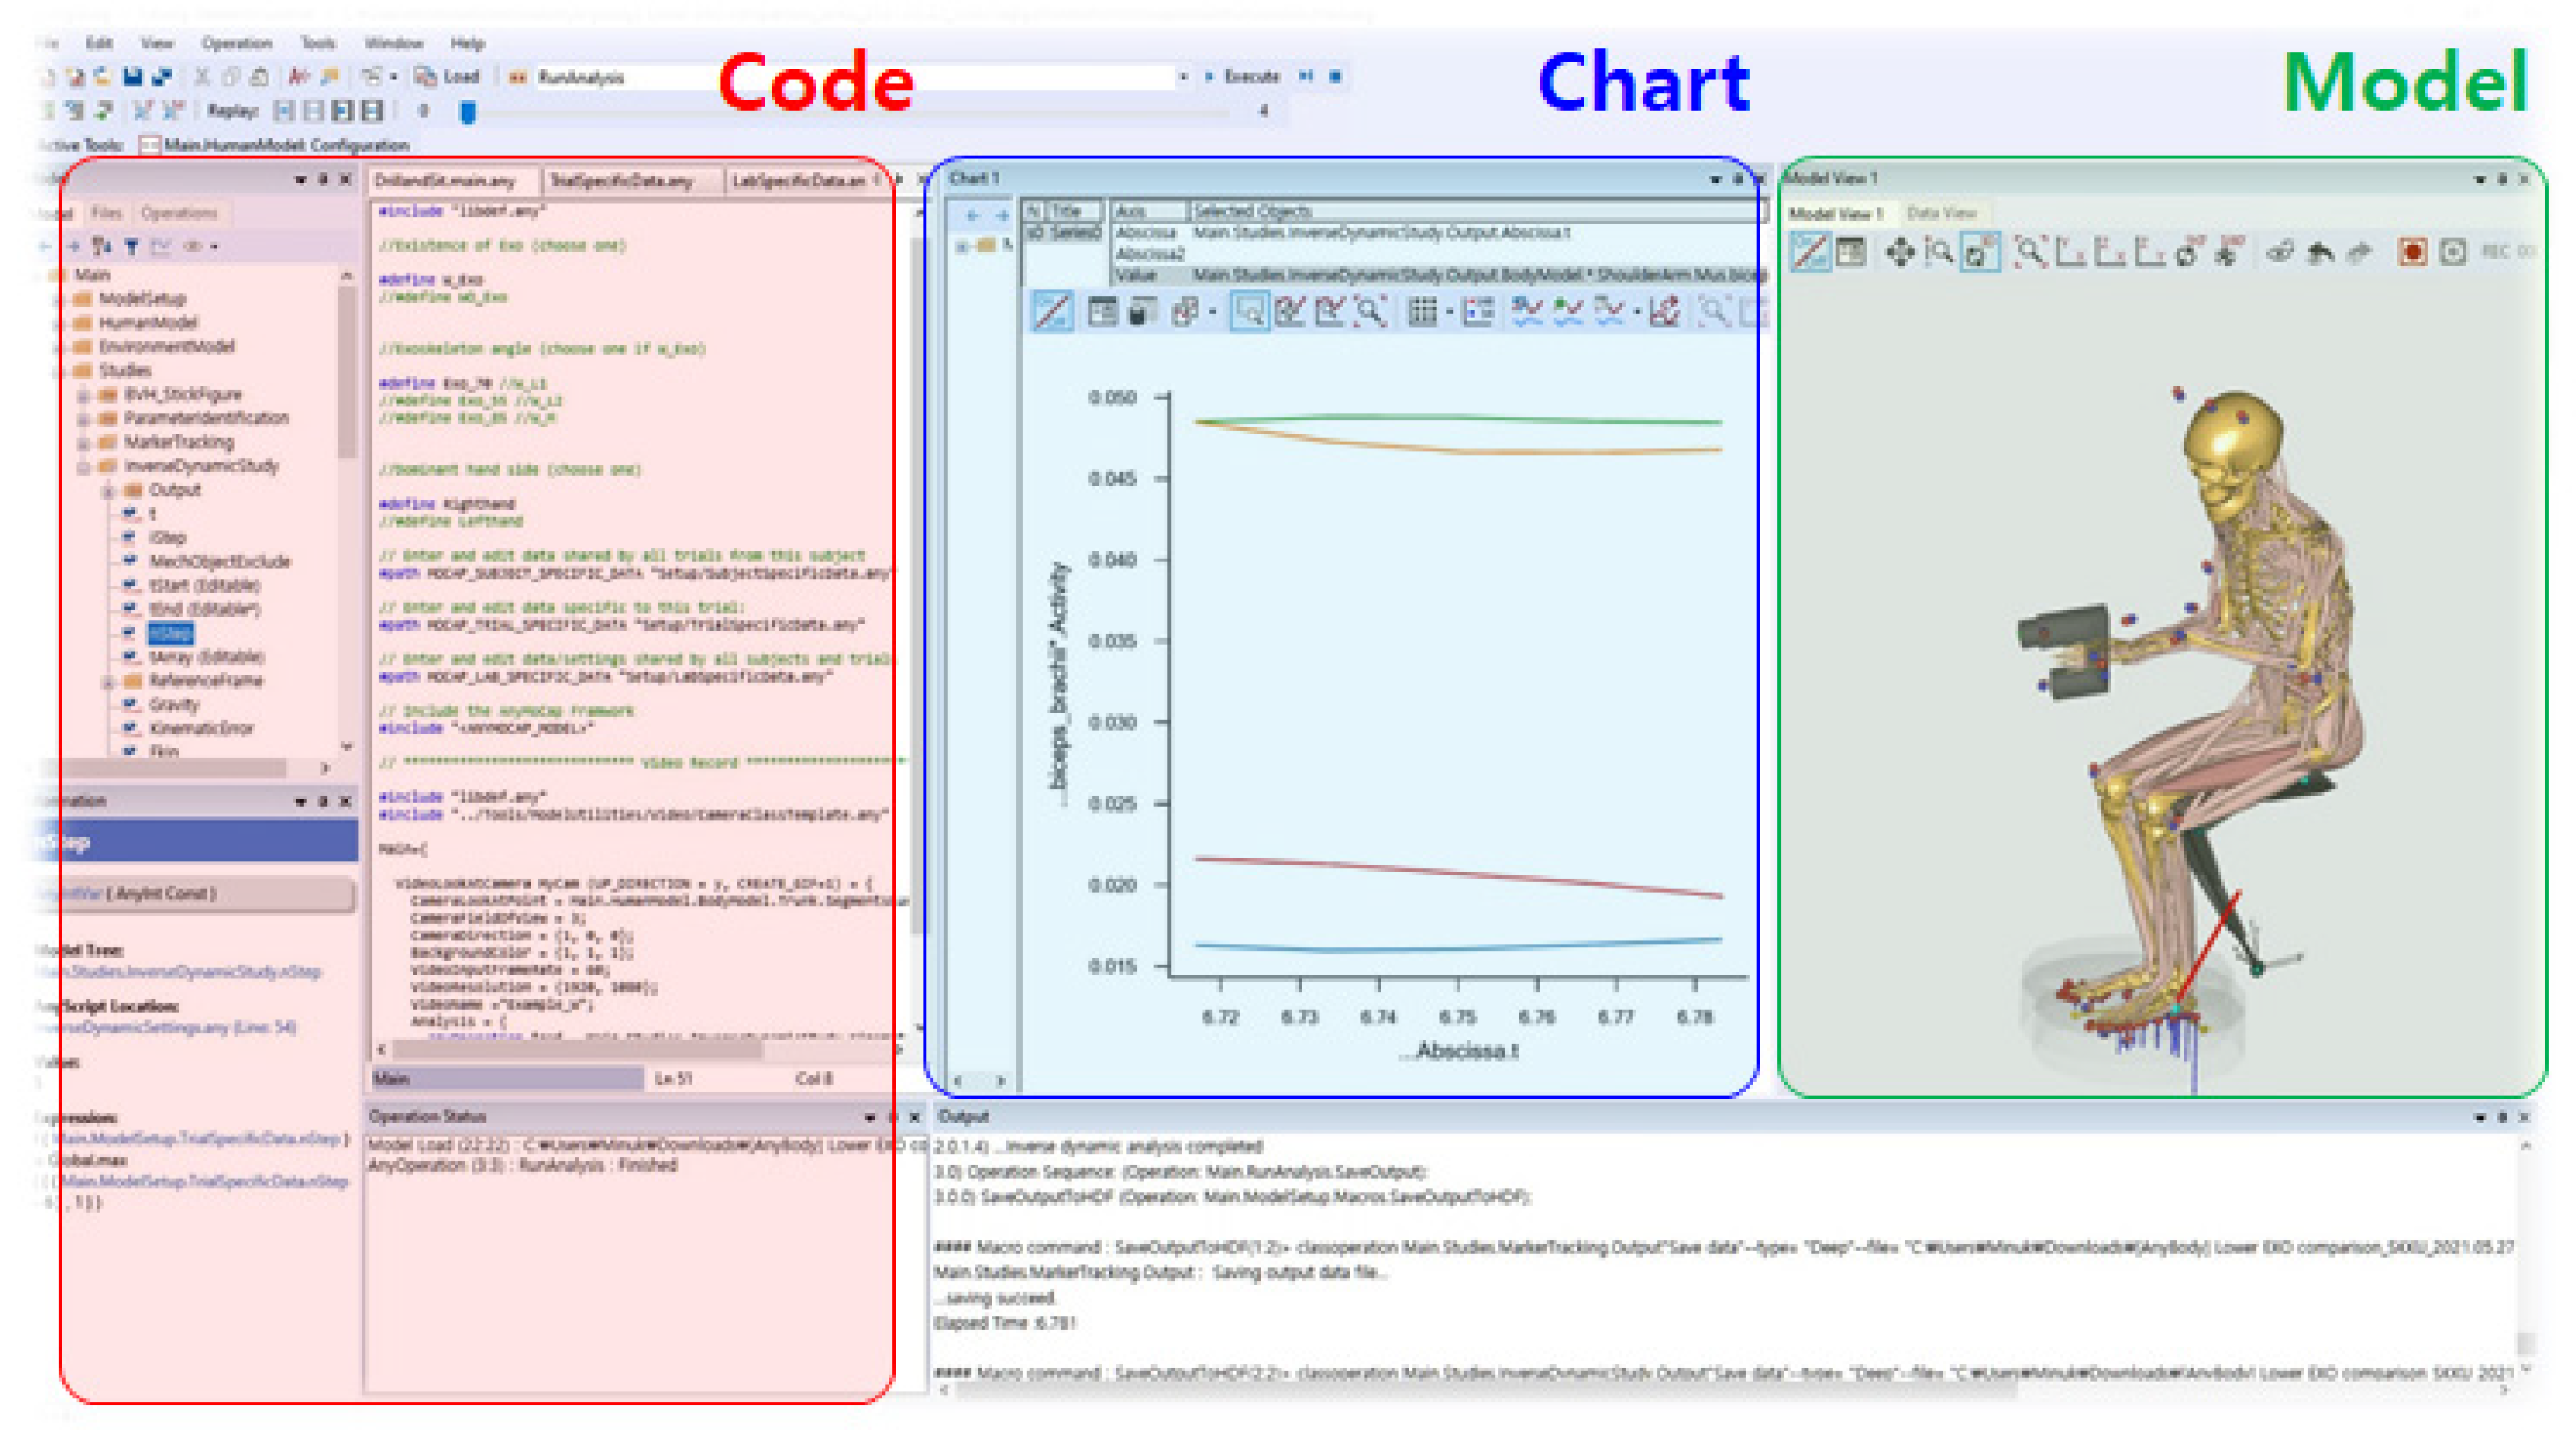
Task: Switch to the TrialSpecificData.any tab
Action: (x=621, y=181)
